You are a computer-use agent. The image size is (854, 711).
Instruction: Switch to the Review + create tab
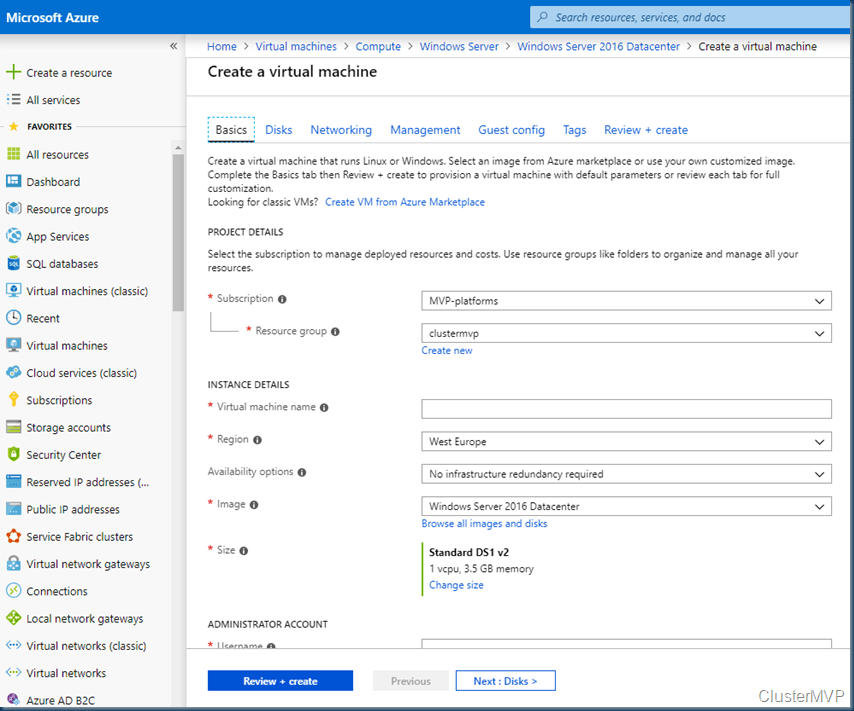point(645,130)
